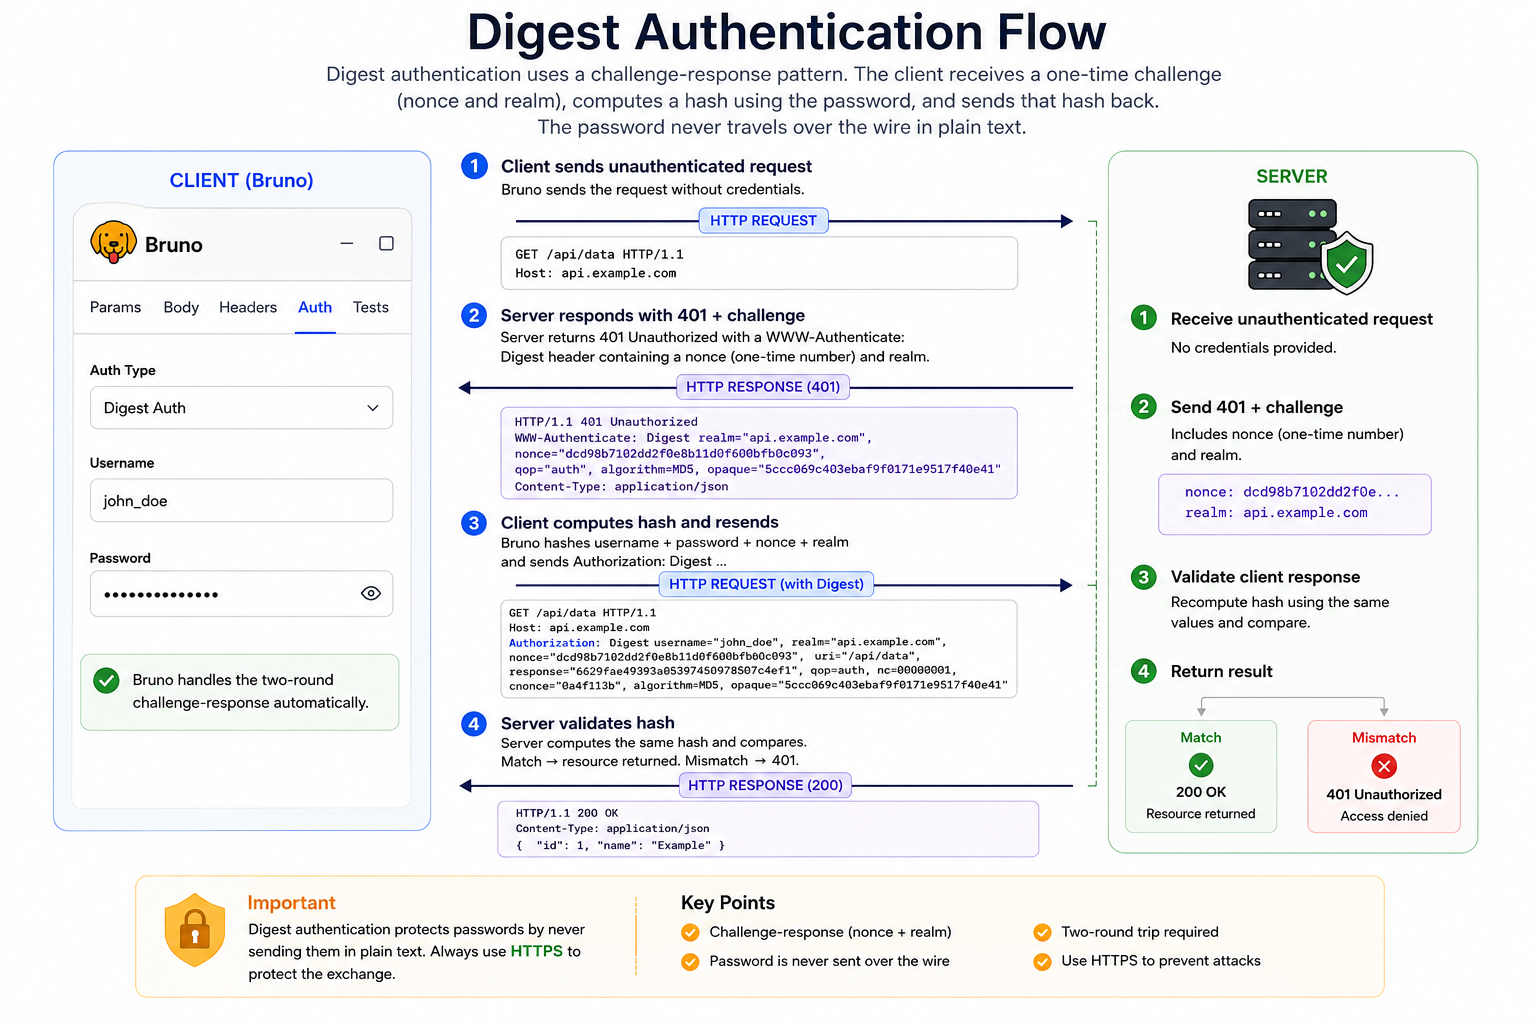Click the maximize square in Bruno window

pyautogui.click(x=386, y=243)
